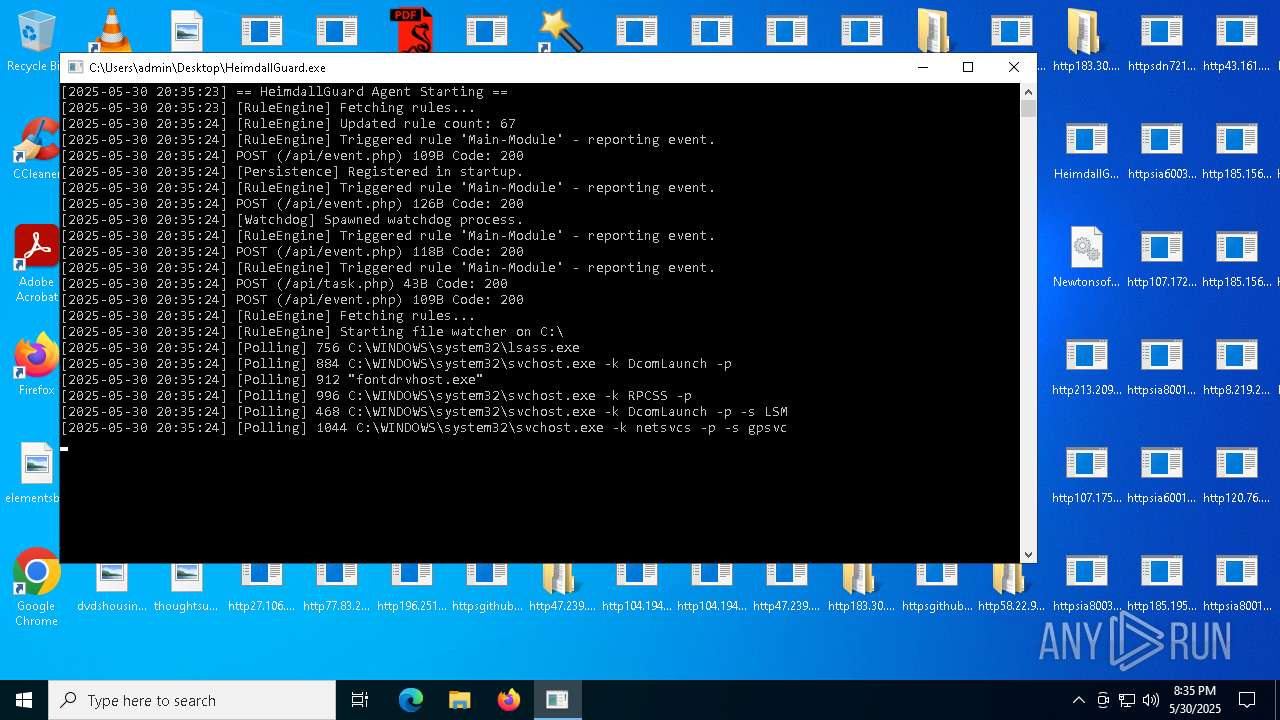
Task: Click the HeimdallGuard.exe title bar path text
Action: pyautogui.click(x=207, y=68)
